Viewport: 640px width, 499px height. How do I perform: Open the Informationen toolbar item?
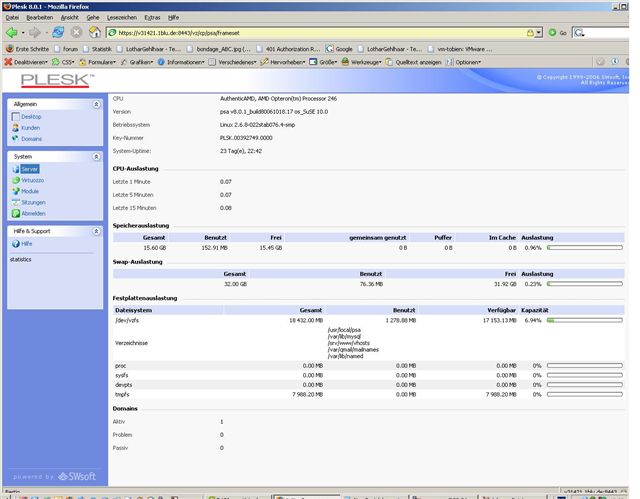(181, 62)
